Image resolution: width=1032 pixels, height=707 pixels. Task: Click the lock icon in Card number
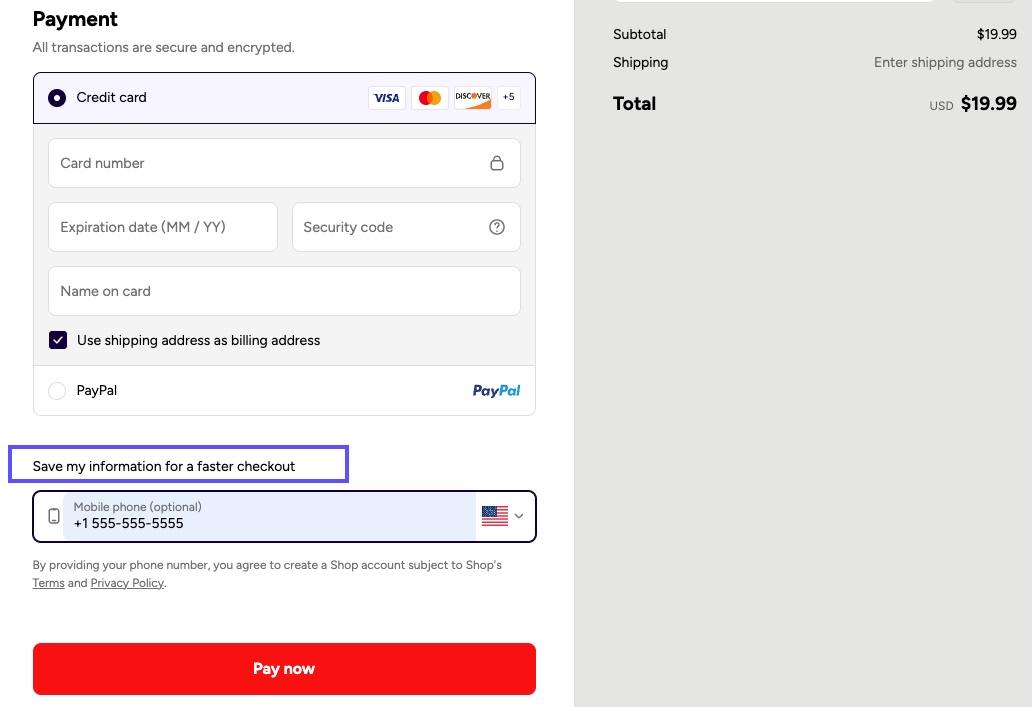497,163
